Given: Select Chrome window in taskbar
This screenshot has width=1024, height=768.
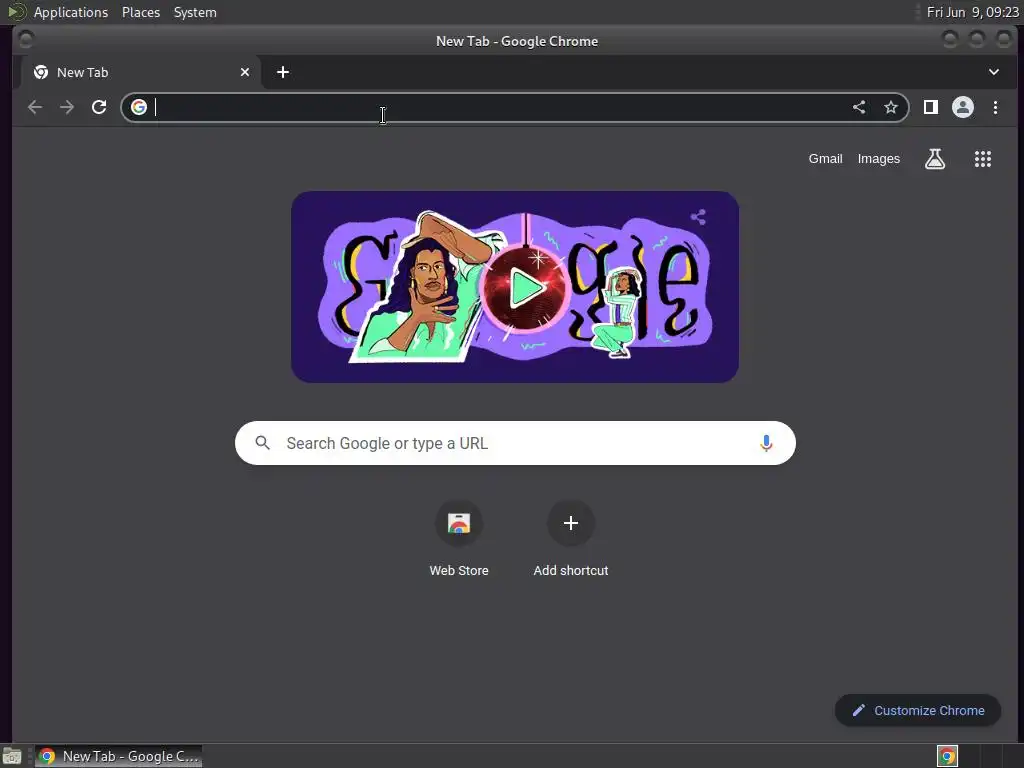Looking at the screenshot, I should (x=118, y=756).
